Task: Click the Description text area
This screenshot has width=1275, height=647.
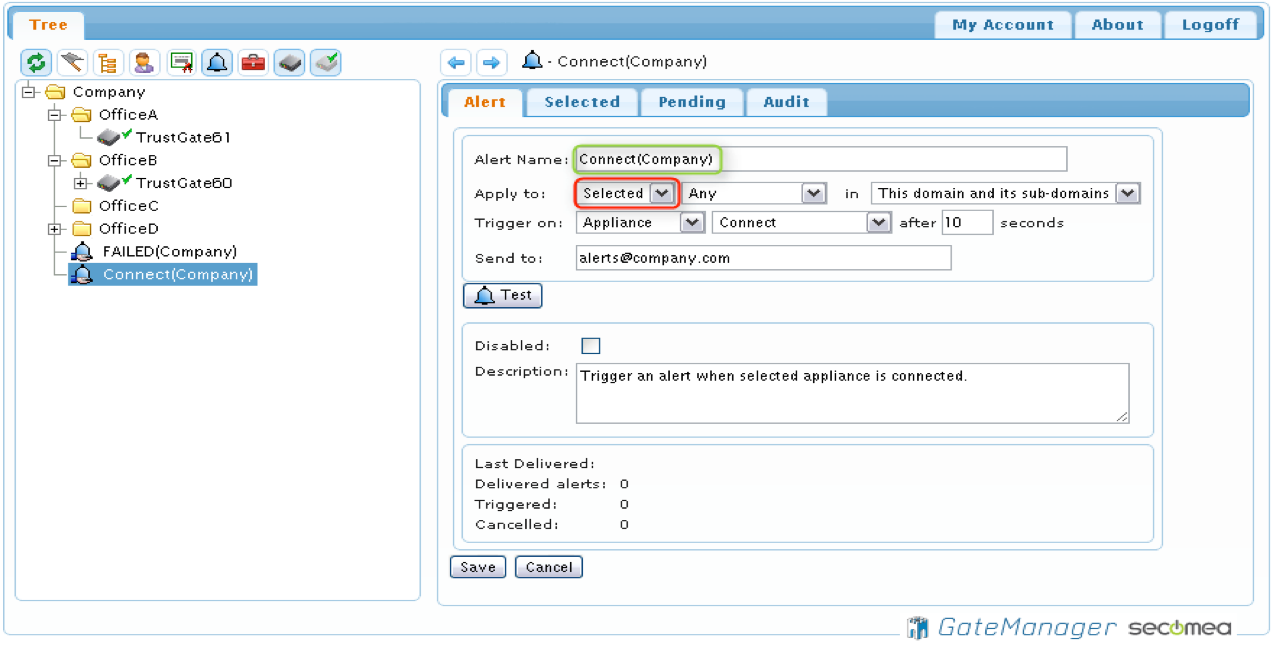Action: [x=853, y=393]
